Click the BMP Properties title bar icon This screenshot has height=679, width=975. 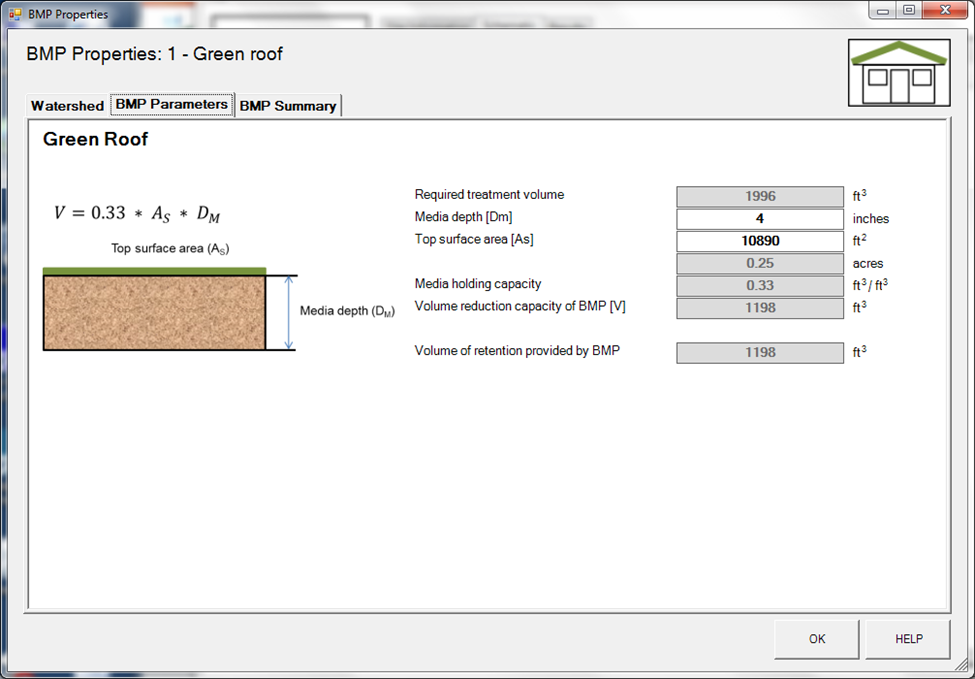click(14, 14)
